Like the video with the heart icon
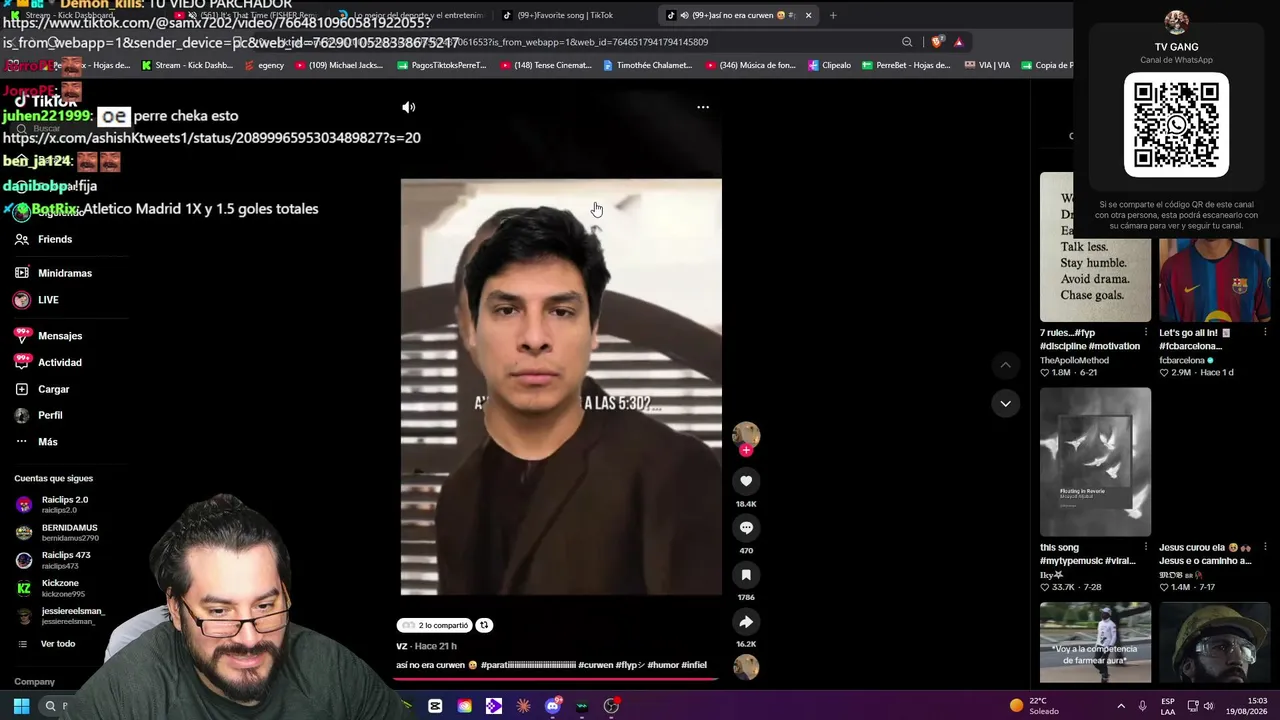1280x720 pixels. coord(746,481)
